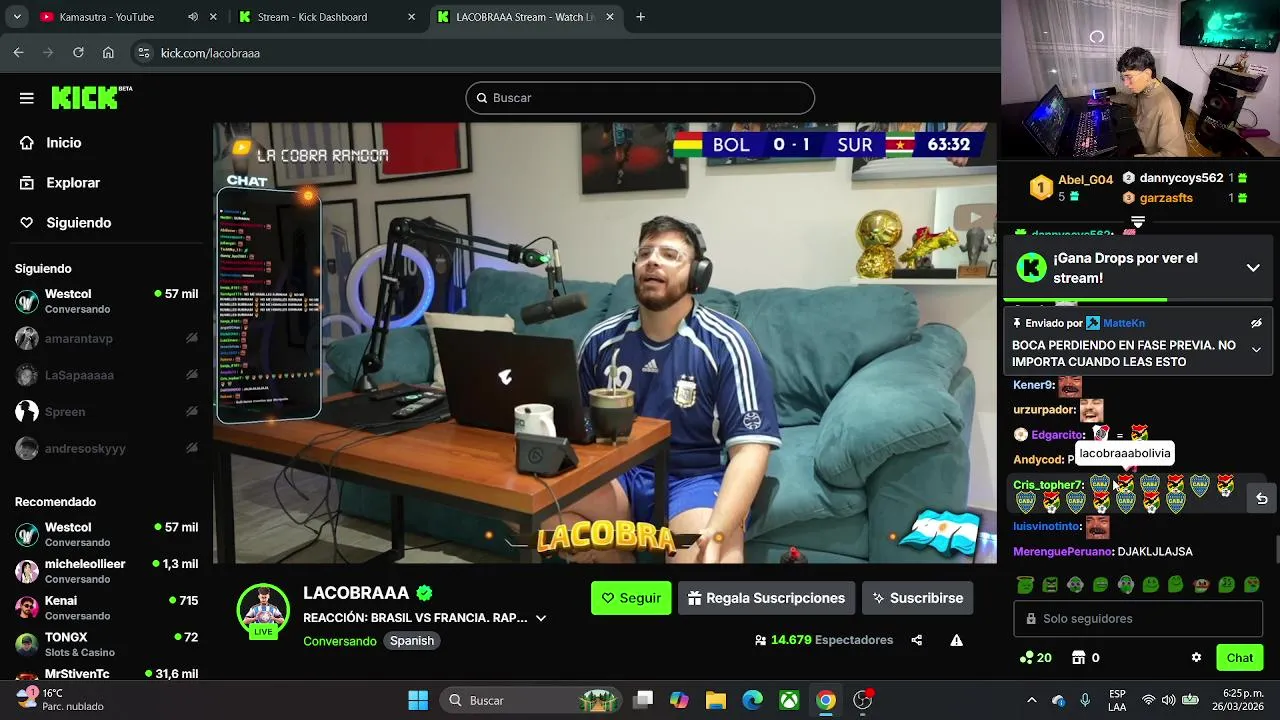Expand the pinned message chevron

[x=1256, y=349]
